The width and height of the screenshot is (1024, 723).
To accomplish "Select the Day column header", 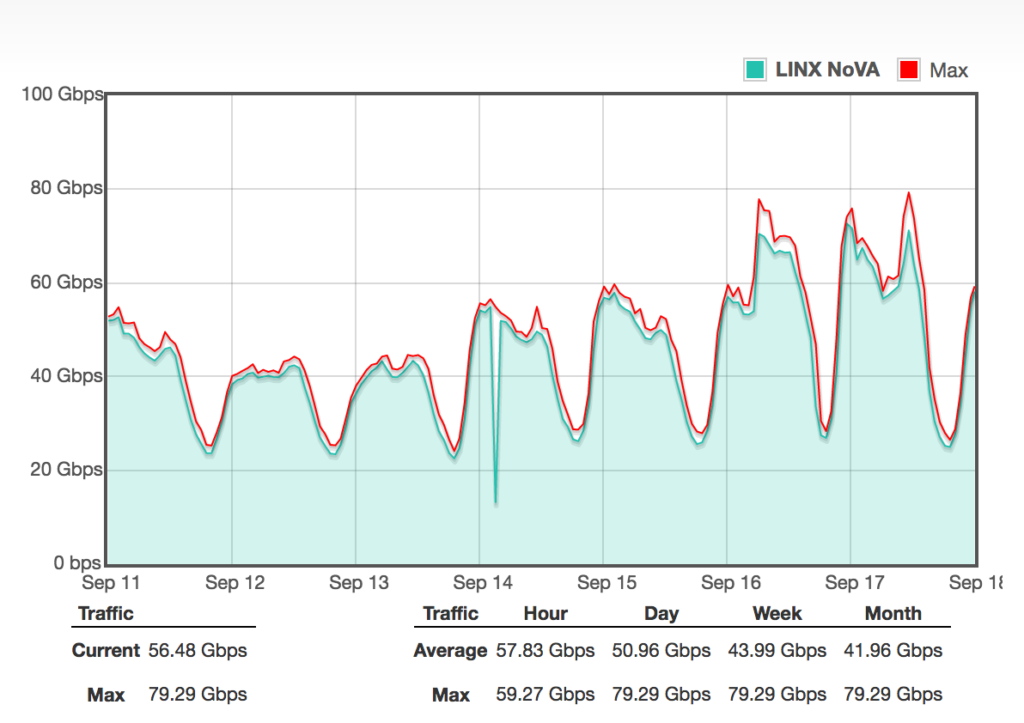I will (x=661, y=613).
